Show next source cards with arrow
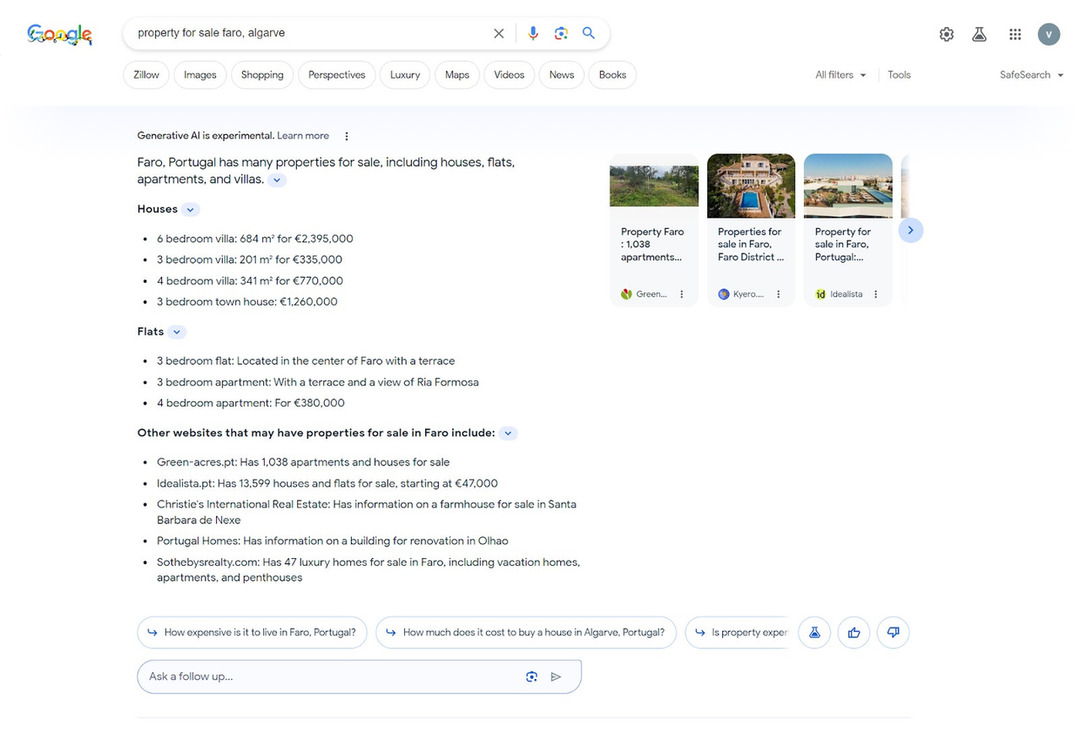The image size is (1080, 733). [x=911, y=230]
